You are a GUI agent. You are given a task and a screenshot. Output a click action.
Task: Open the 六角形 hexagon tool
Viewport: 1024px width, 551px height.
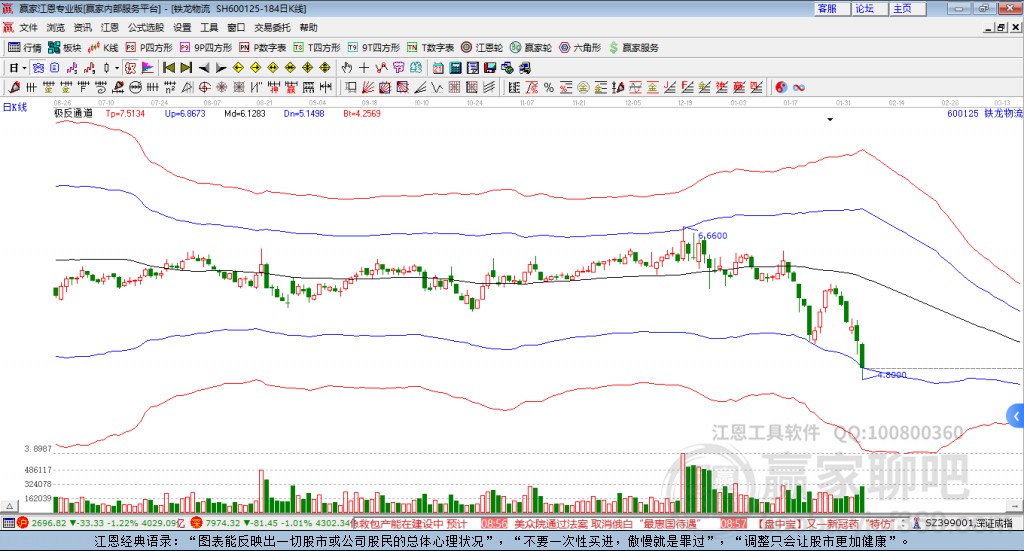point(581,47)
